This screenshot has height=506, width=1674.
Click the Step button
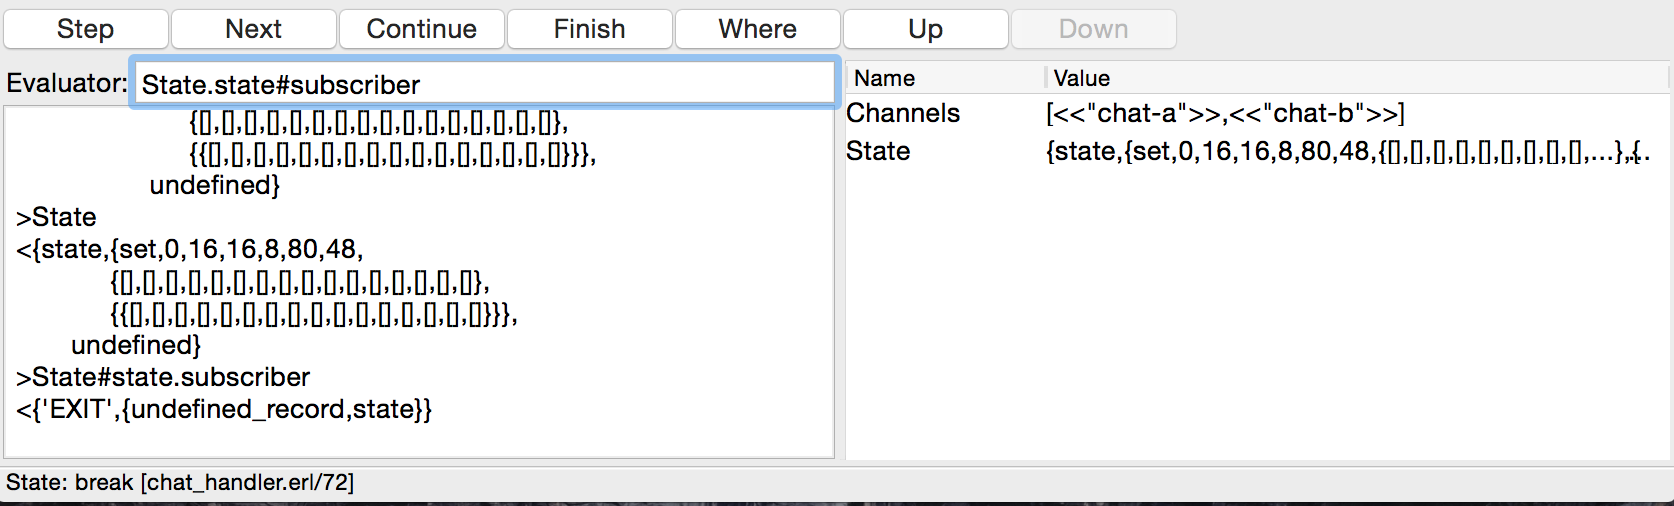click(85, 29)
